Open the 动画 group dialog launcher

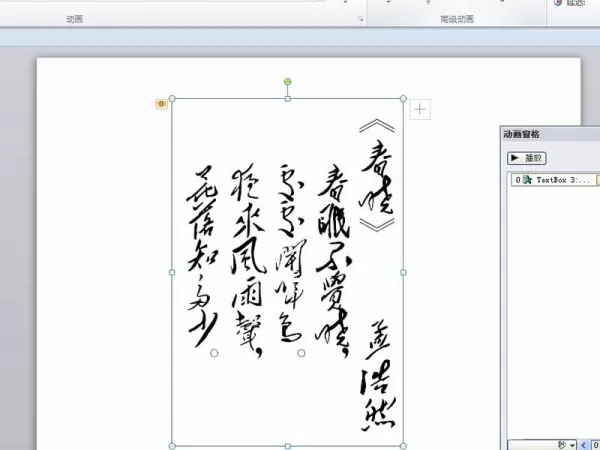[x=360, y=18]
